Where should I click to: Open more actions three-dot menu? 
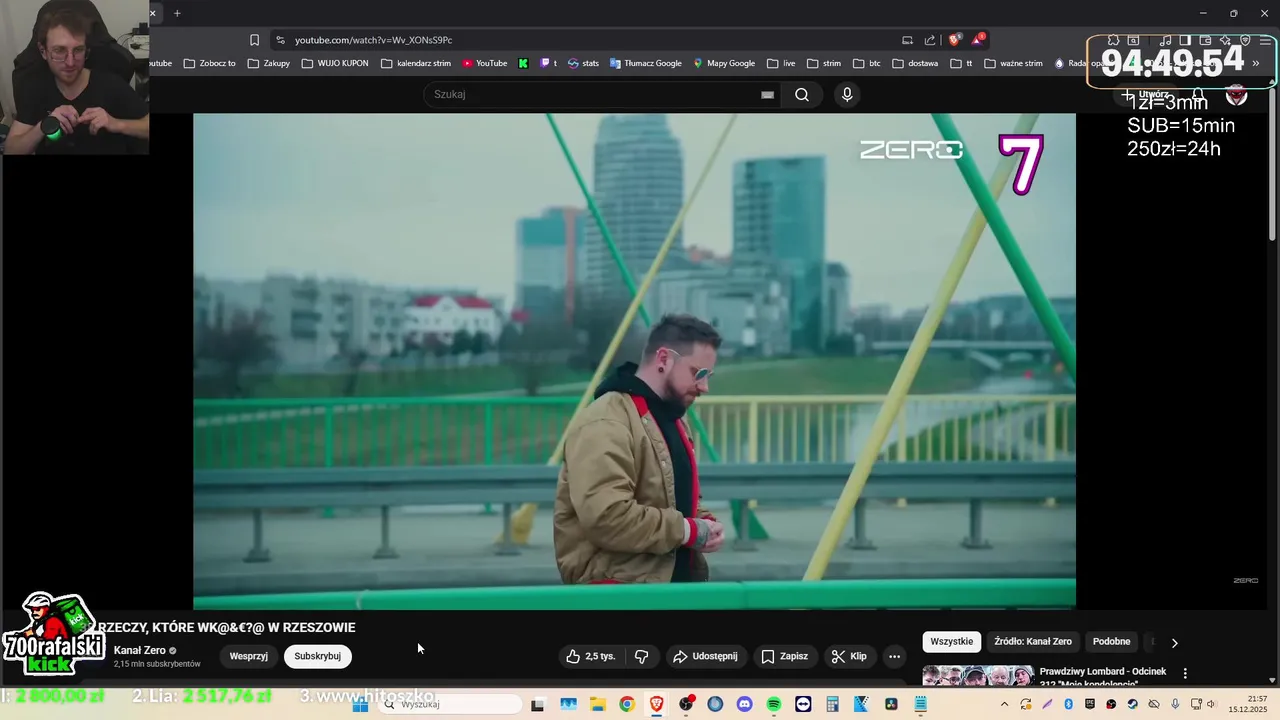[894, 656]
